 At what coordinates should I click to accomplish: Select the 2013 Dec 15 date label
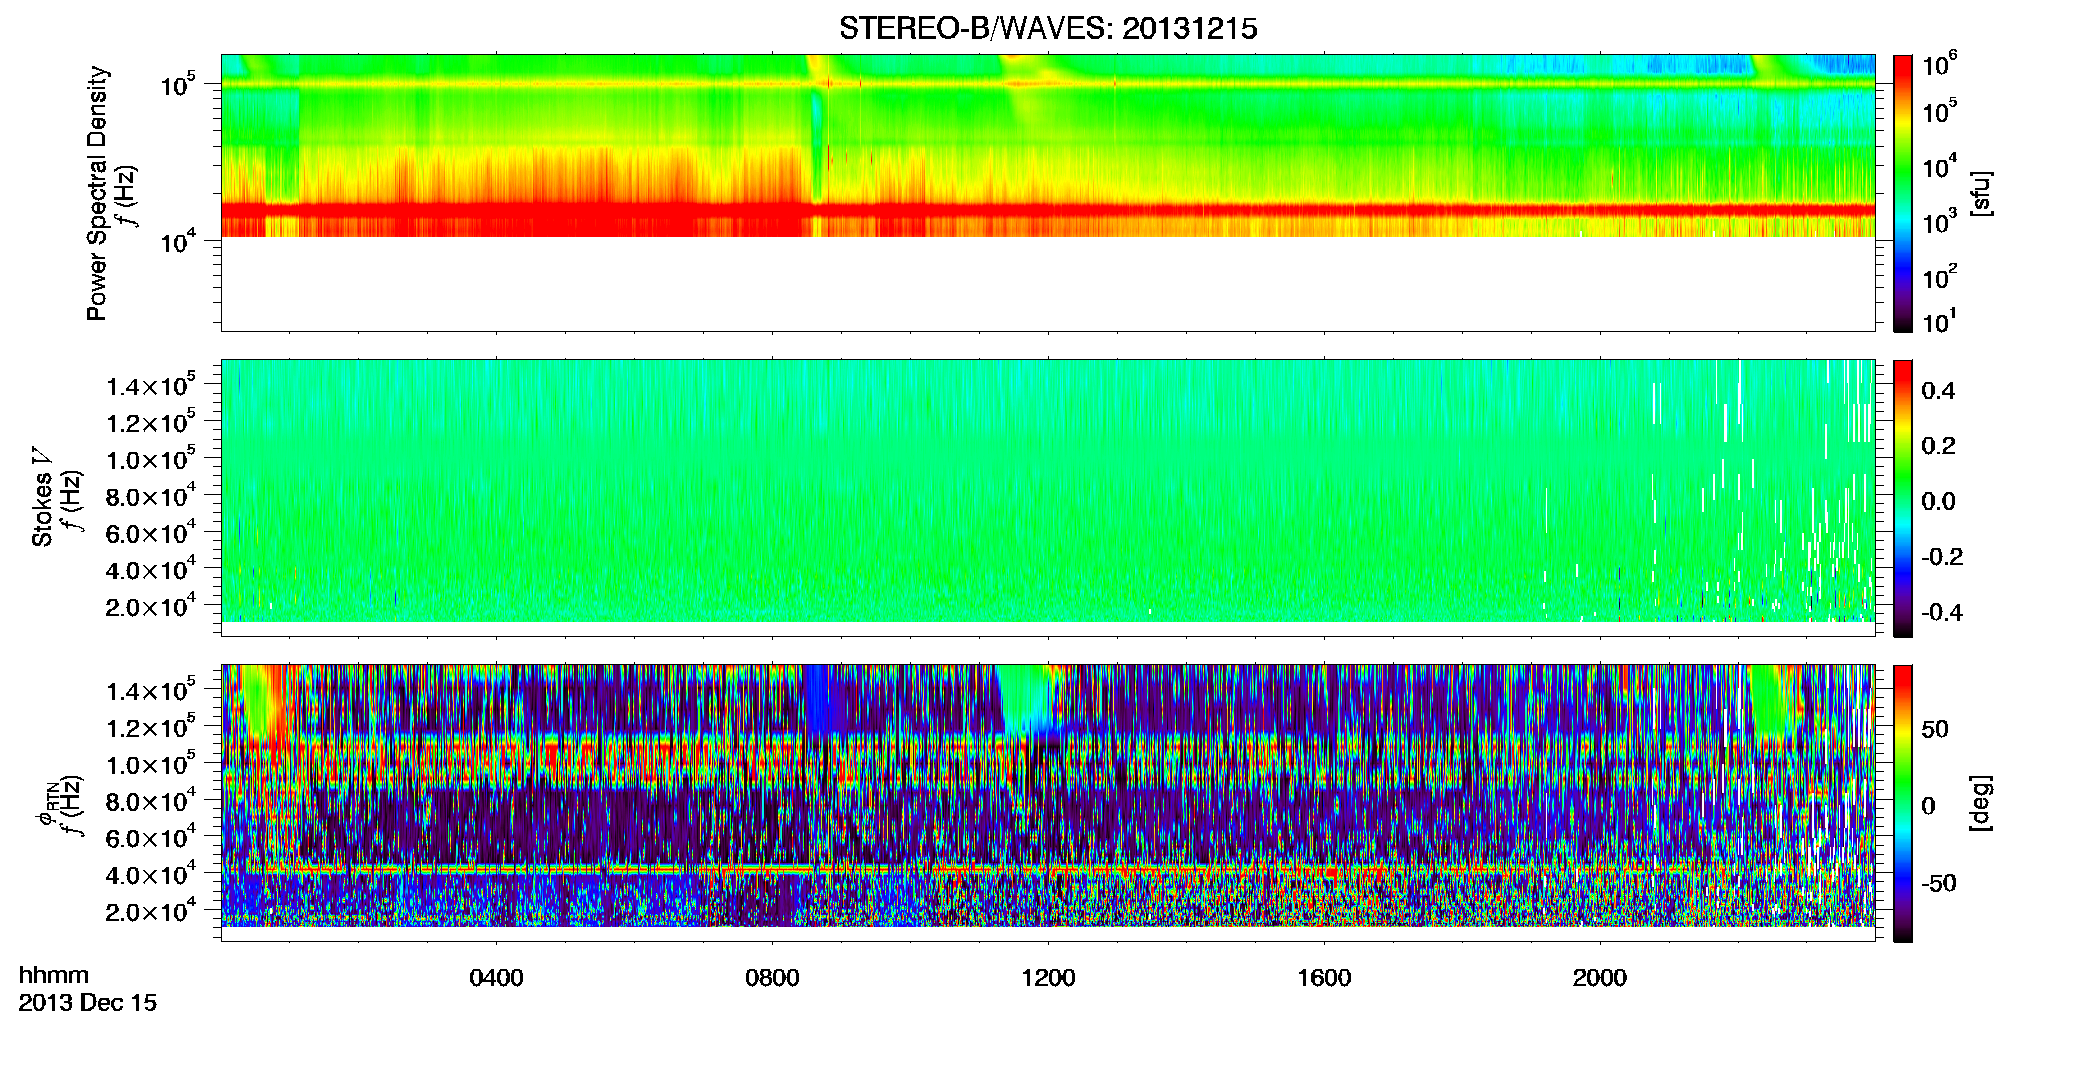pyautogui.click(x=88, y=1003)
